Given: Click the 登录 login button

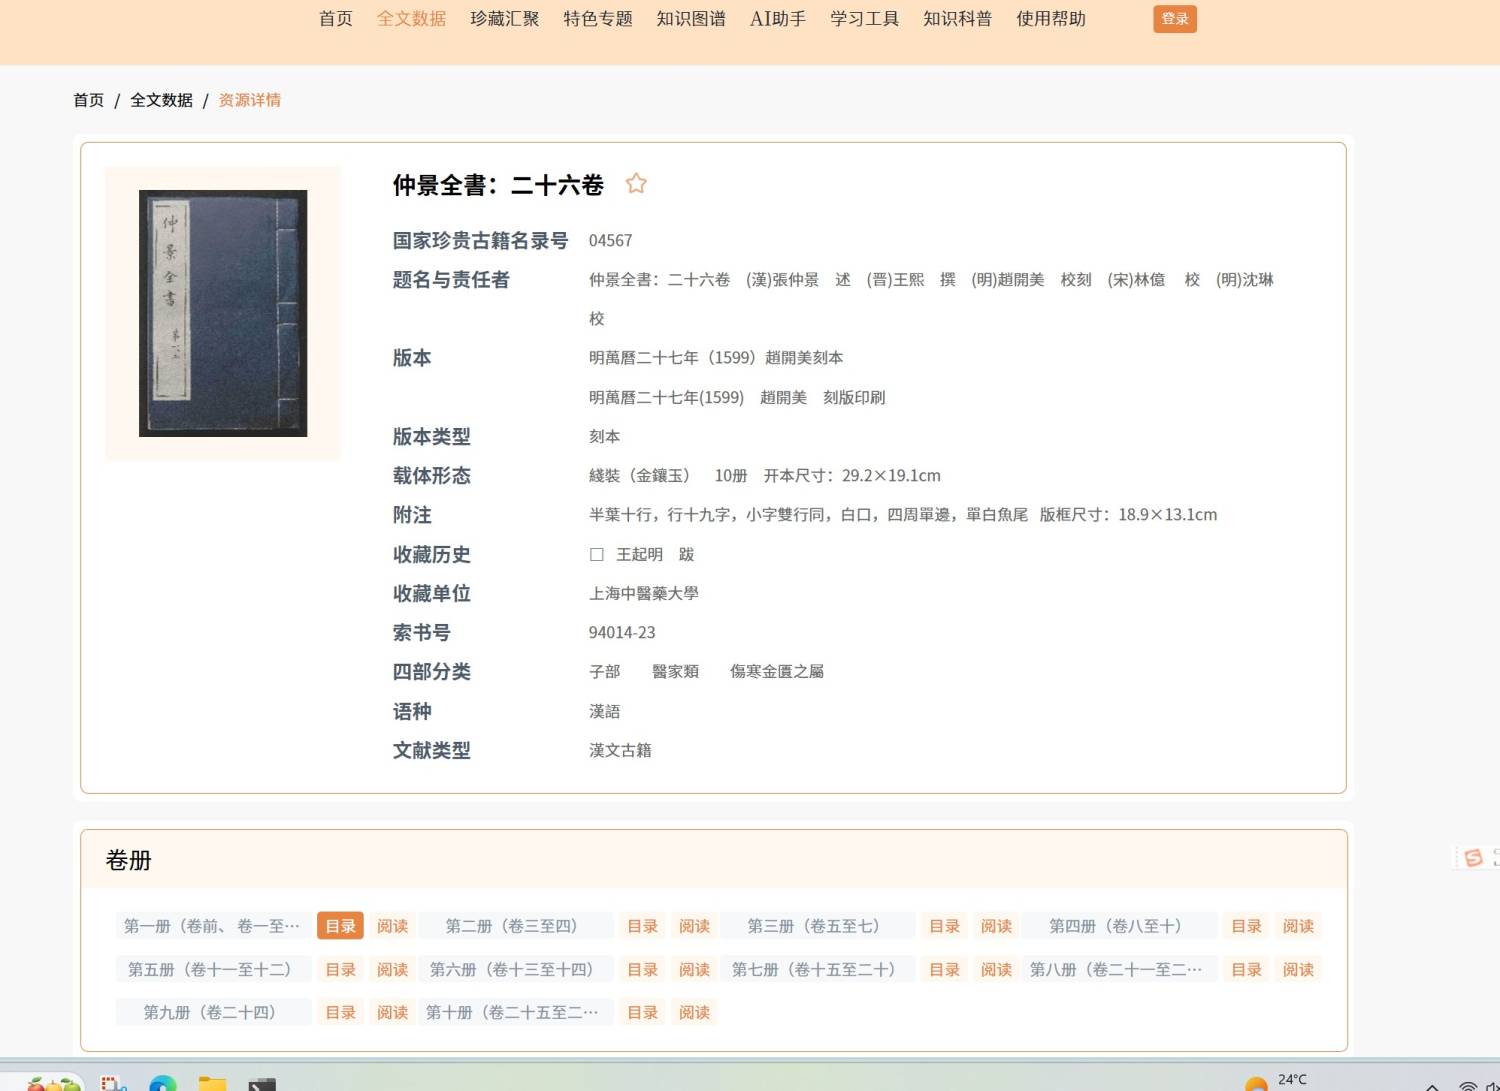Looking at the screenshot, I should click(1174, 18).
